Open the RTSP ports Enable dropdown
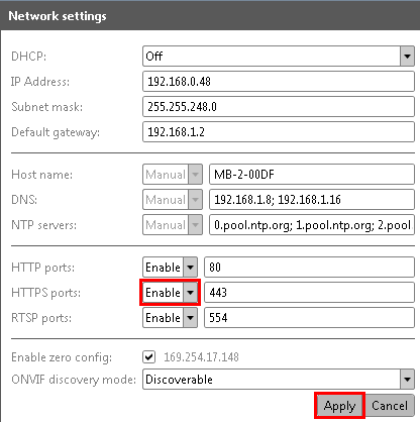 pos(170,318)
